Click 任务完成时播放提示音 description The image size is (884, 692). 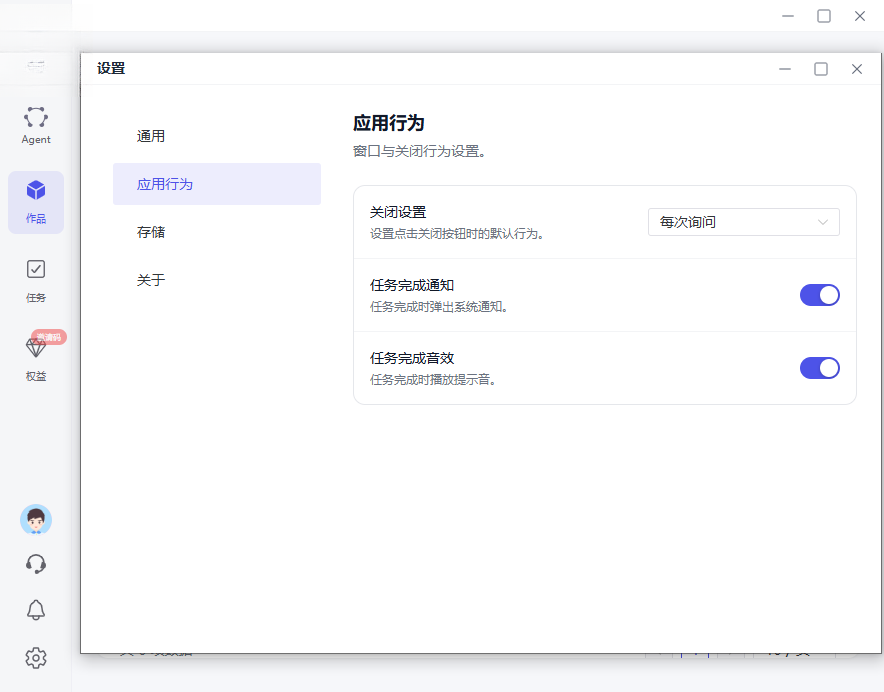[x=433, y=380]
